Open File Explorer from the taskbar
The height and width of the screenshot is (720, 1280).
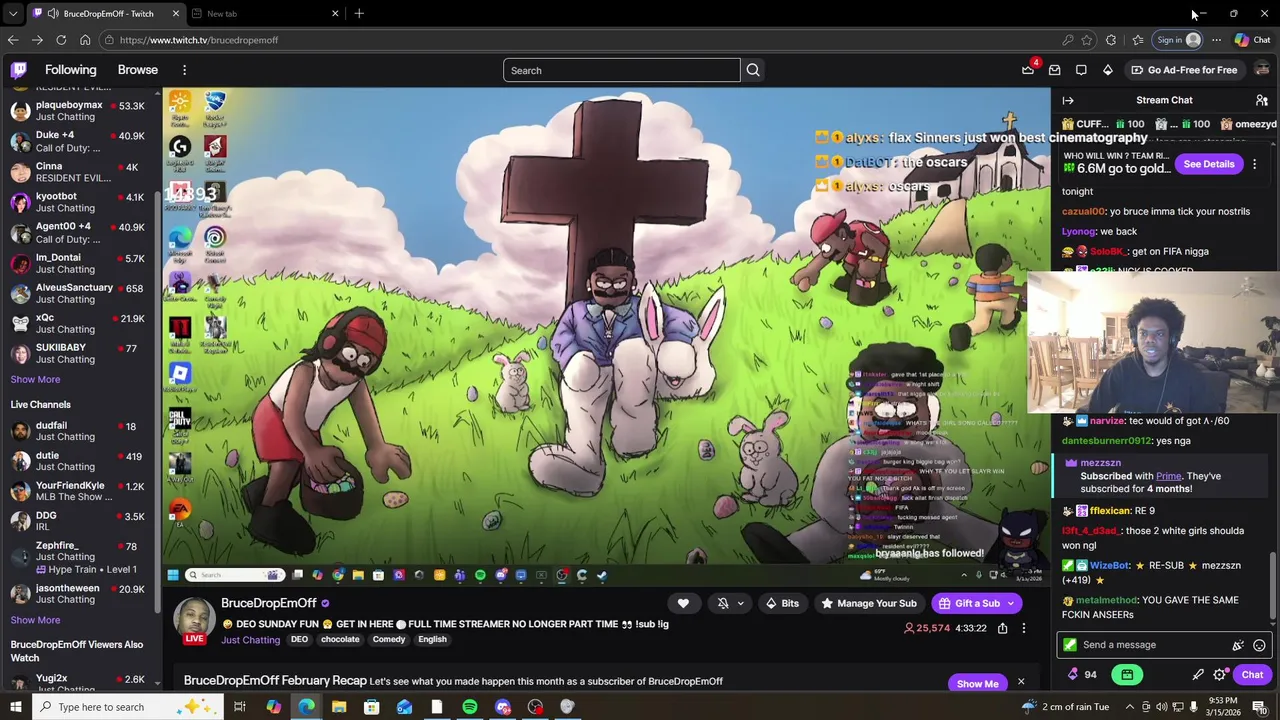tap(339, 707)
